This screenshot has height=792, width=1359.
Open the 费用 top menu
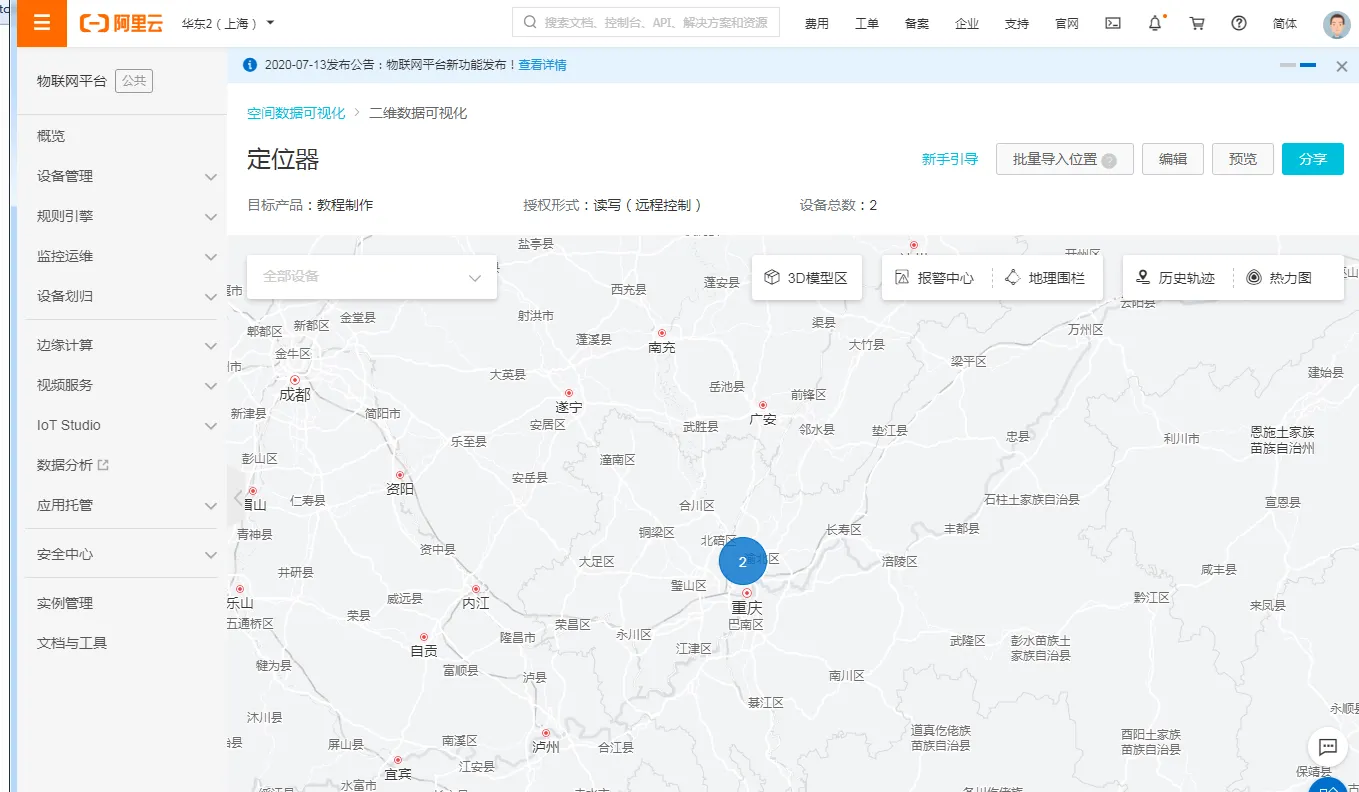click(817, 23)
